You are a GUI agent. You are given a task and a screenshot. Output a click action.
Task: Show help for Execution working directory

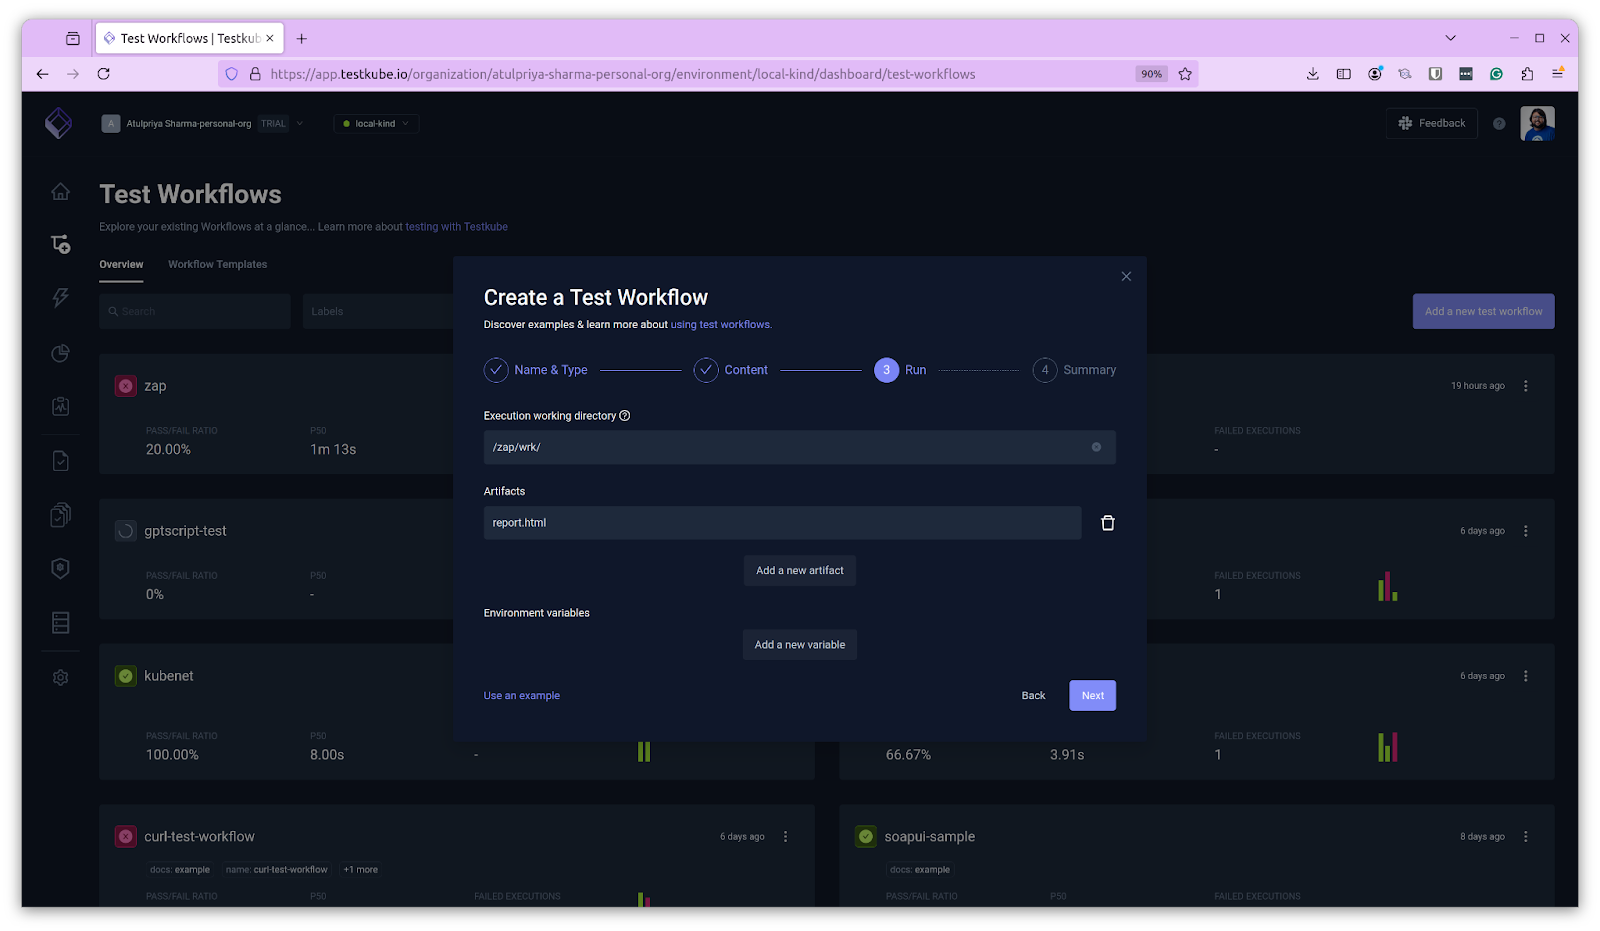[x=625, y=416]
